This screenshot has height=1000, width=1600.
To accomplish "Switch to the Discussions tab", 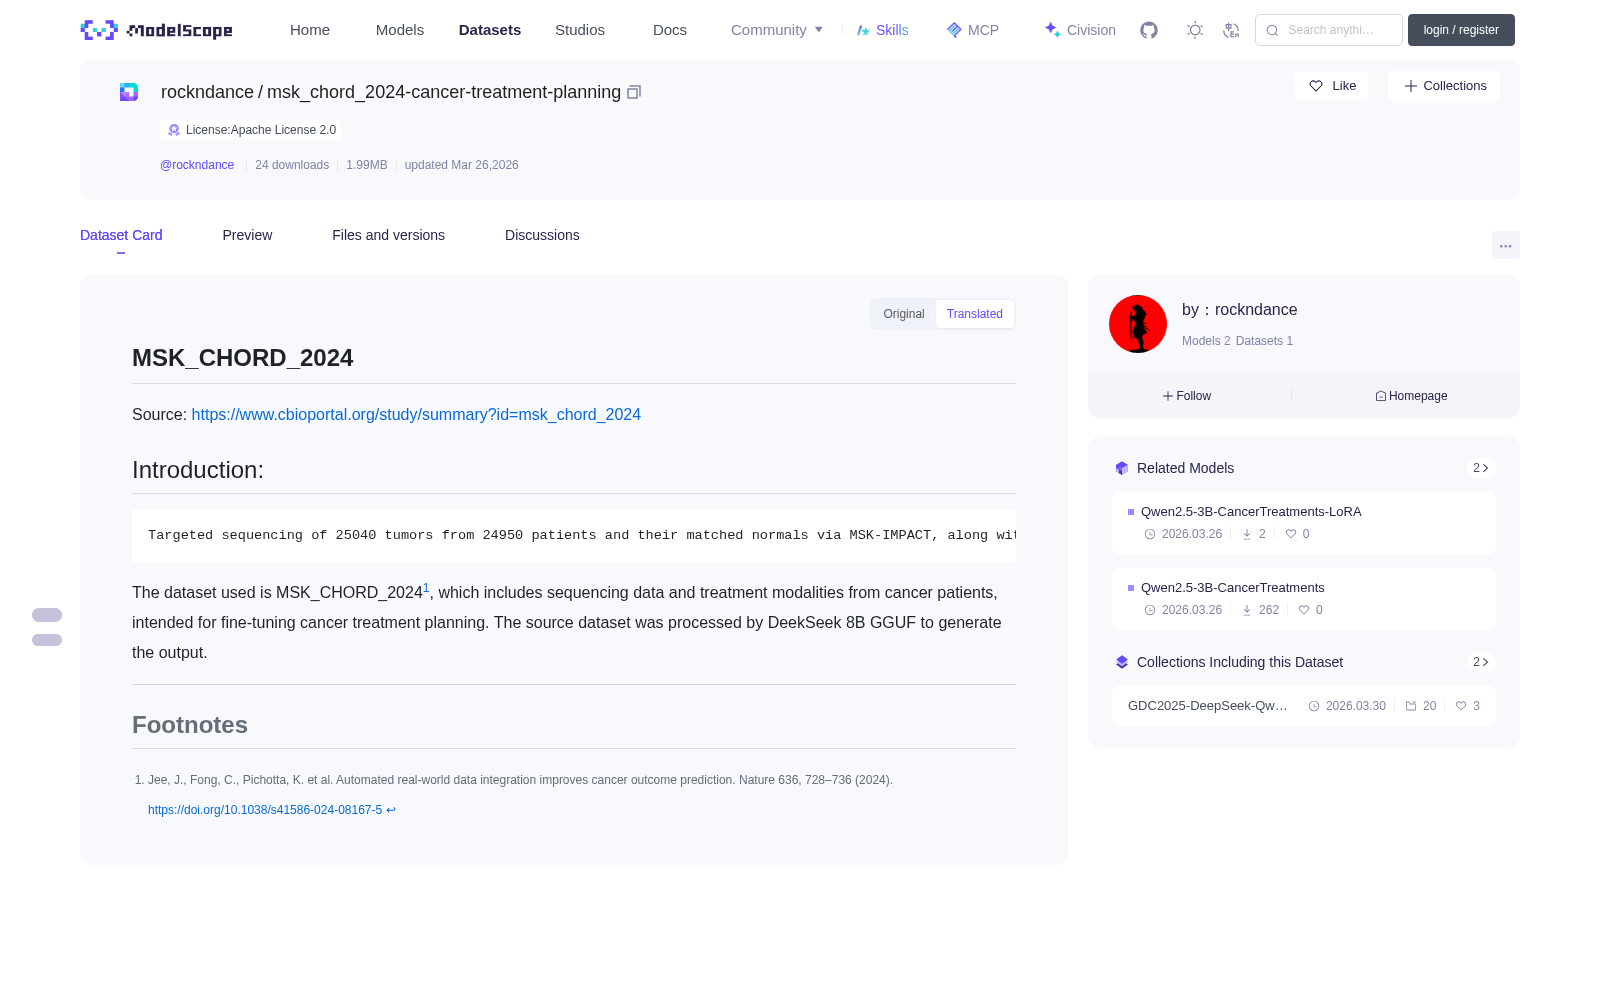I will click(x=542, y=235).
